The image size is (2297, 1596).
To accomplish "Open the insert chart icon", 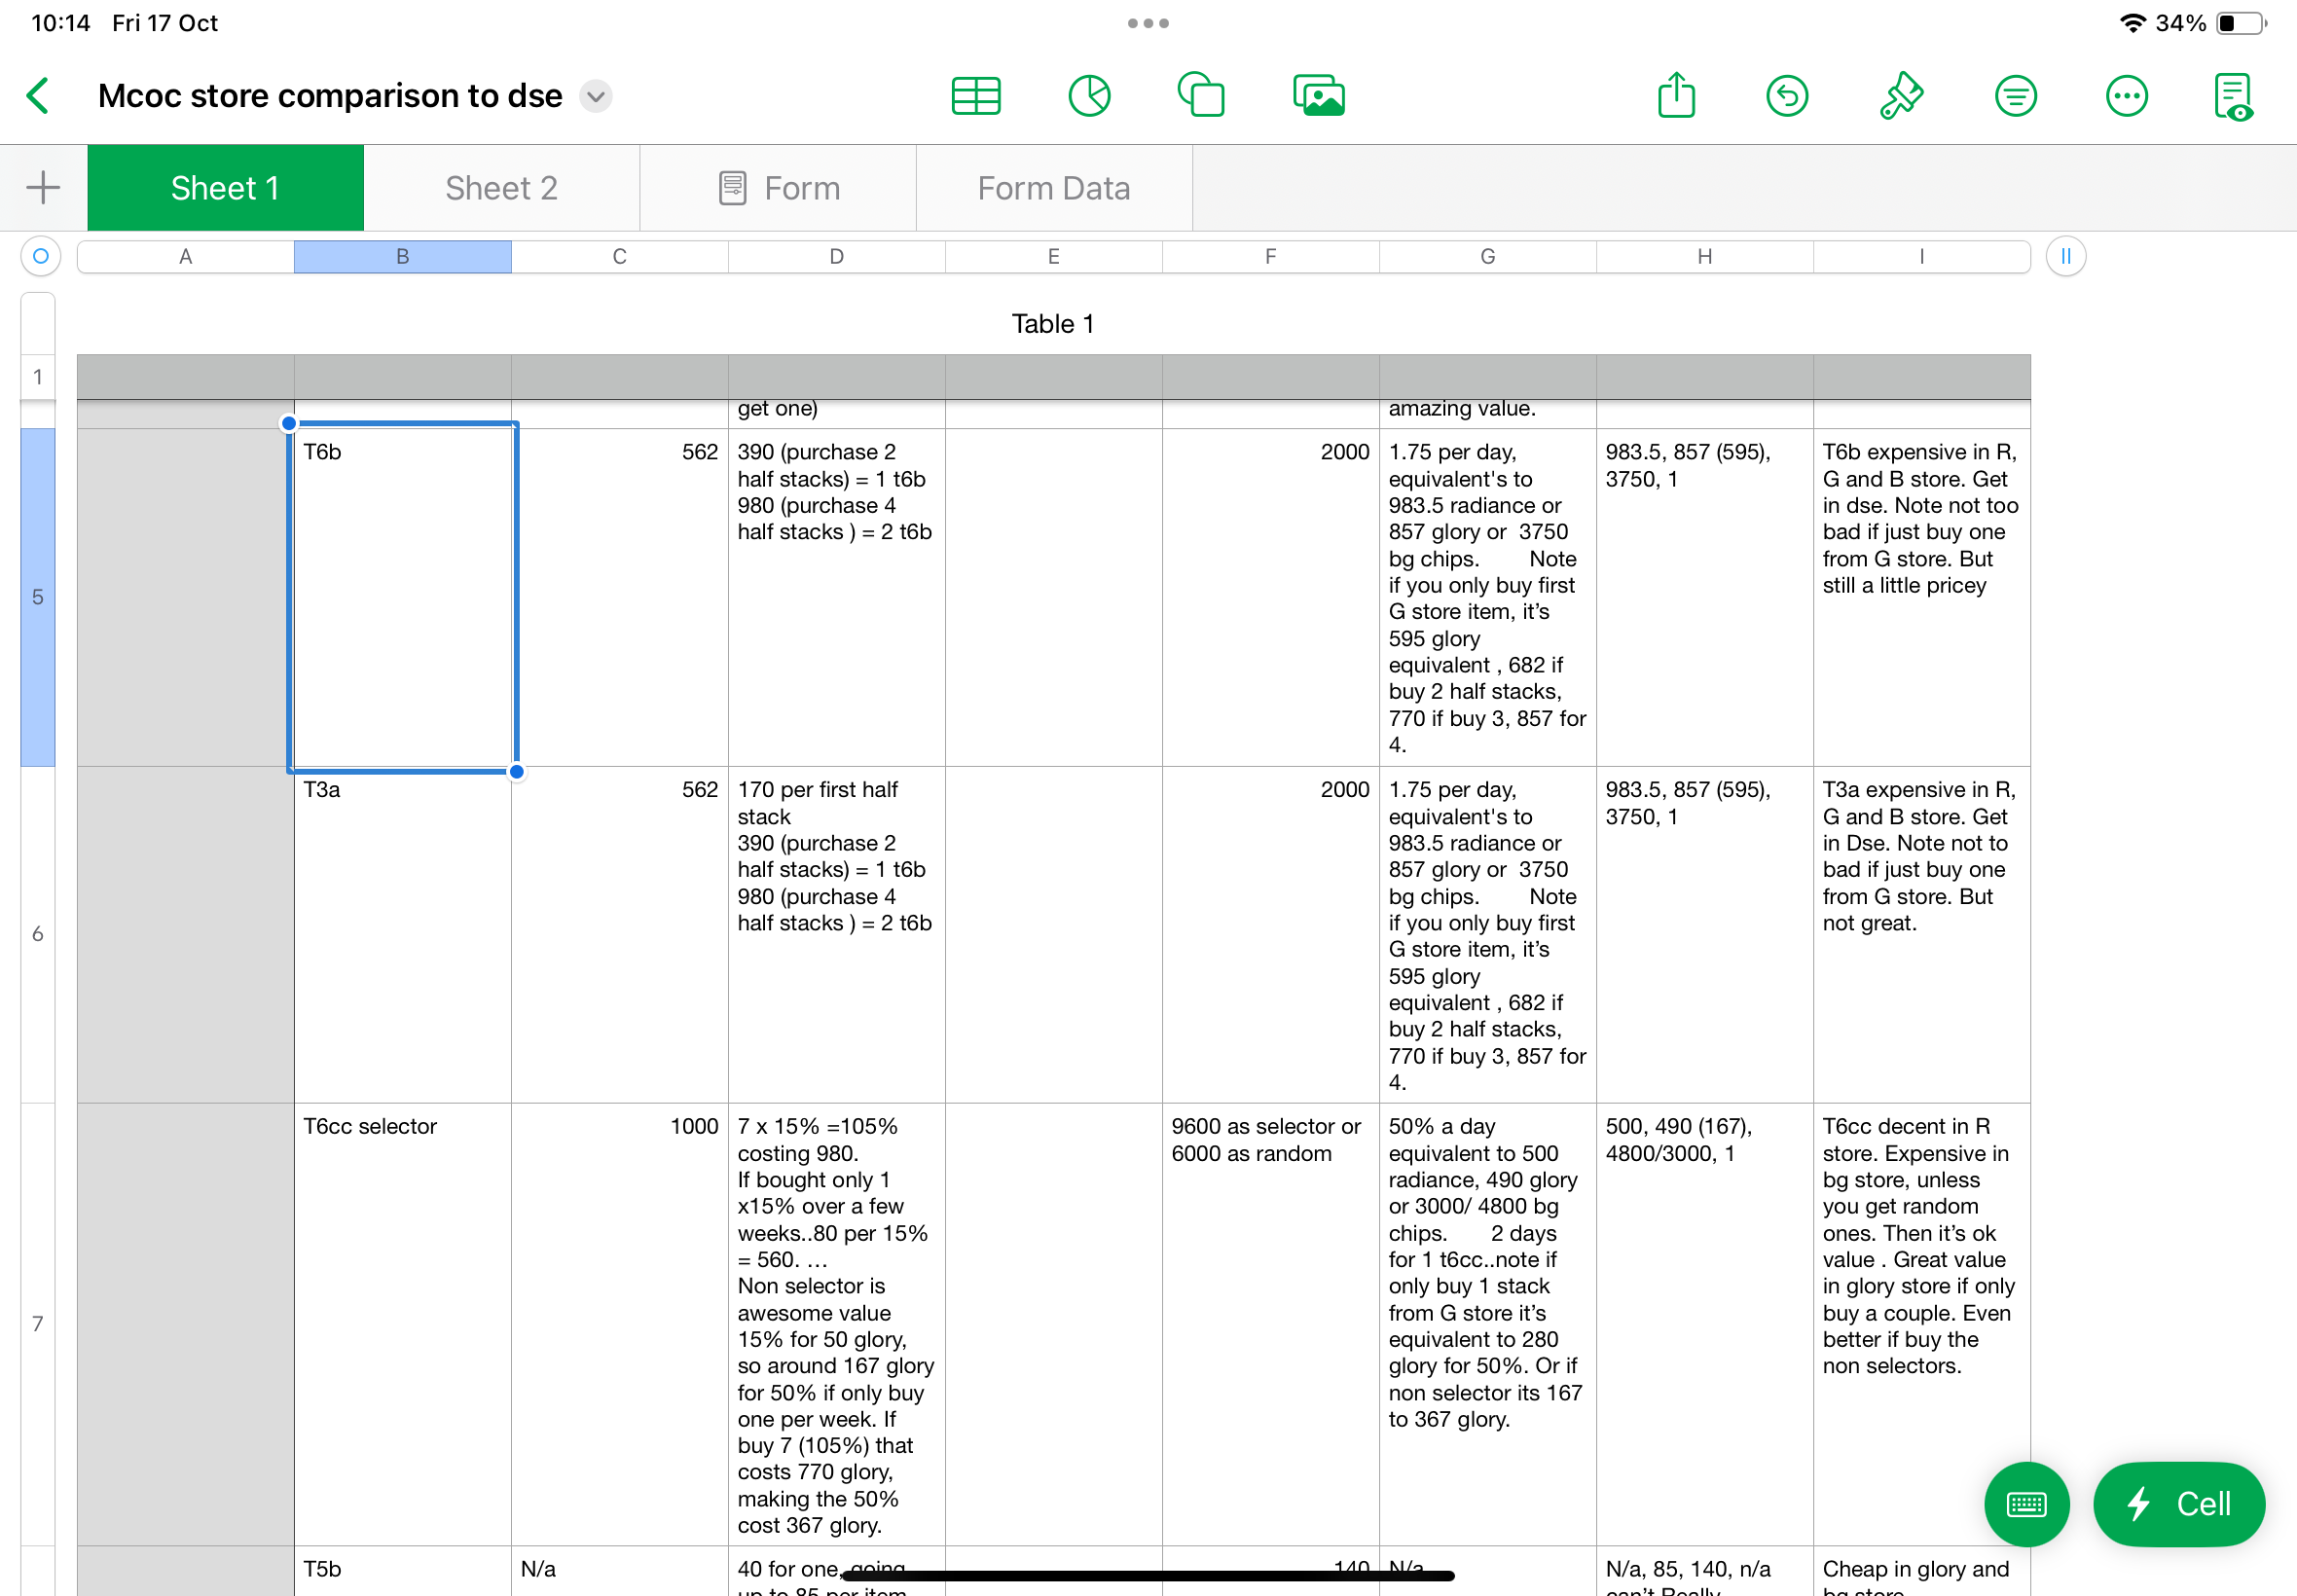I will coord(1089,96).
